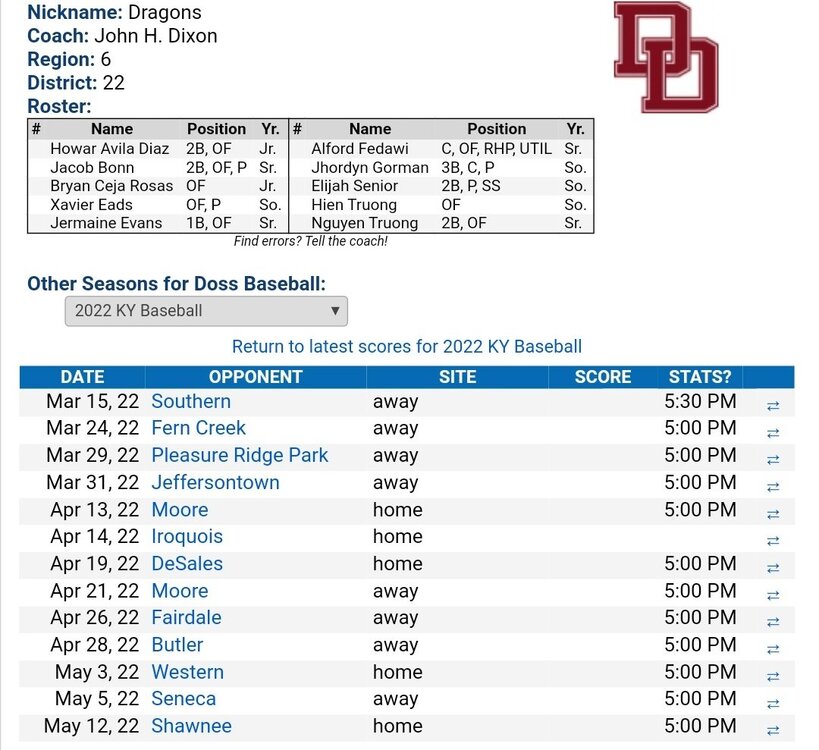Viewport: 819px width, 750px height.
Task: Click the swap arrows icon in Fairdale row
Action: 773,622
